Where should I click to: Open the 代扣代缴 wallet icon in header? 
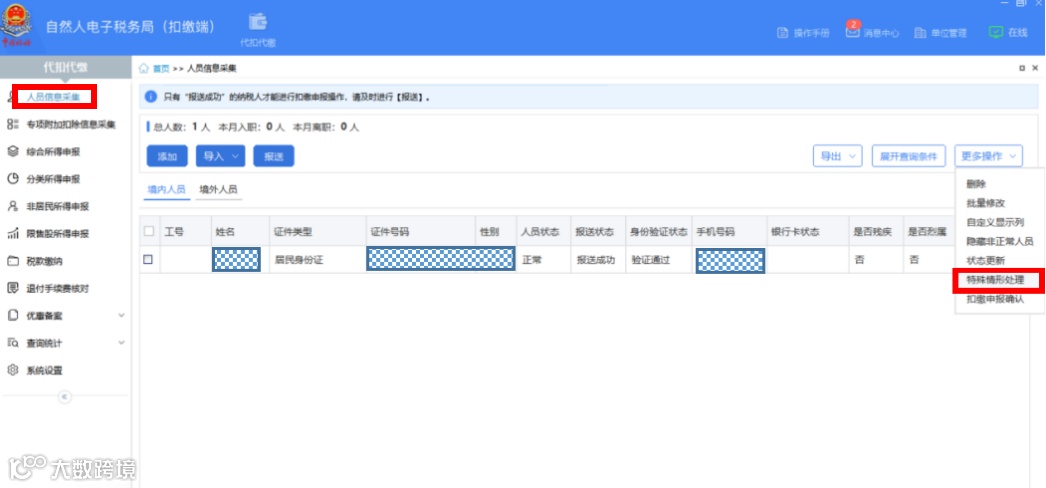coord(258,22)
